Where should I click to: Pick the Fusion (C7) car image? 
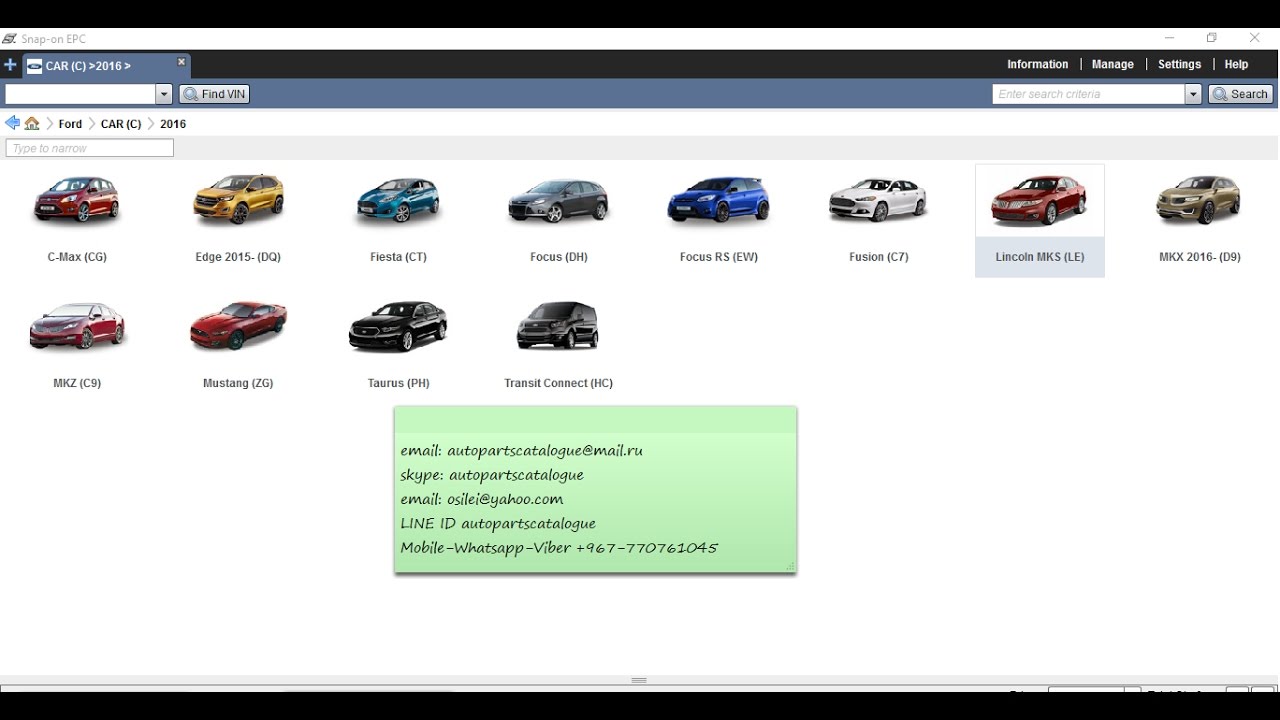(878, 199)
